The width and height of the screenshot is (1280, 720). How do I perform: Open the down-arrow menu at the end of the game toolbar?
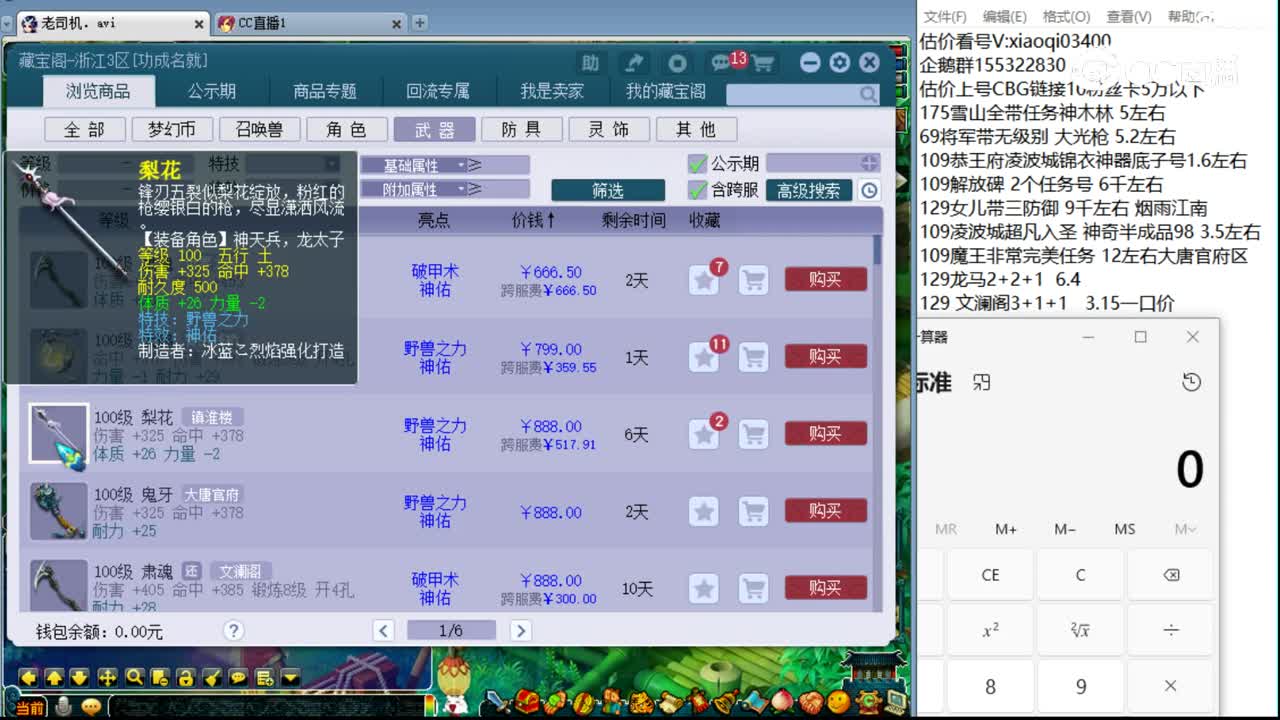coord(289,677)
